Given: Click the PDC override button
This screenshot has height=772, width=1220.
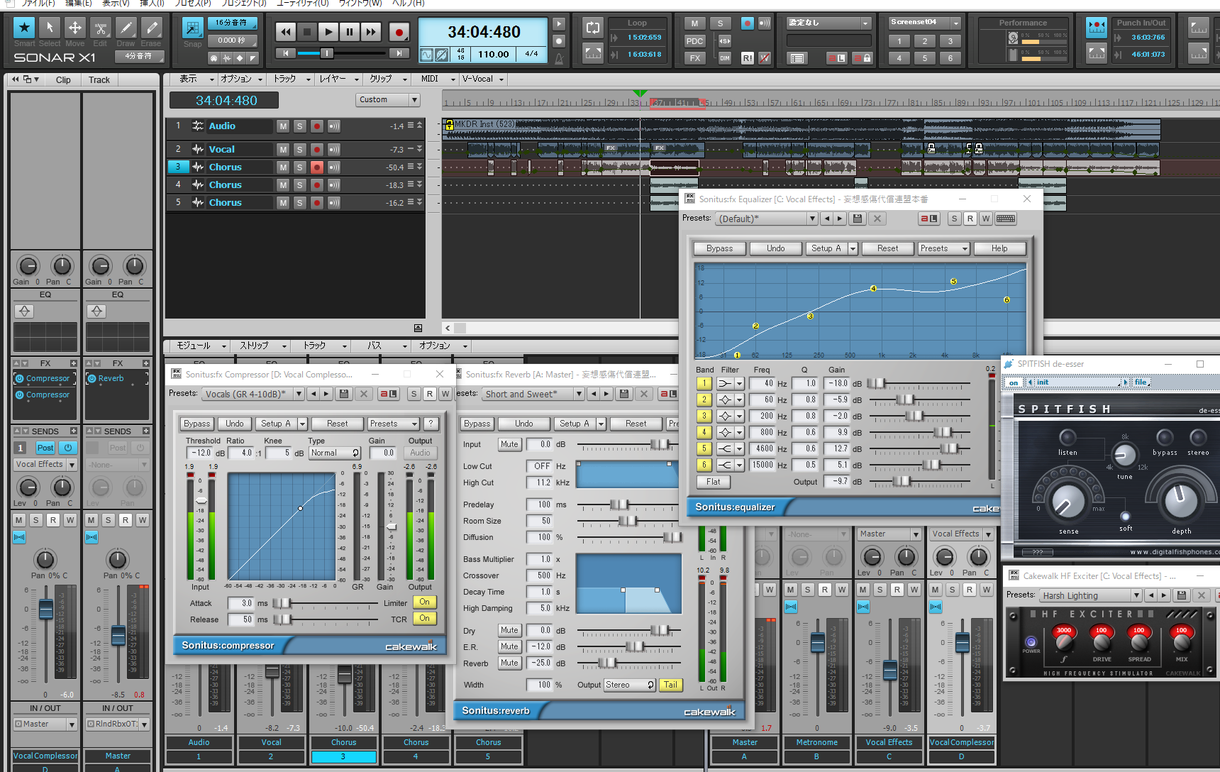Looking at the screenshot, I should click(x=695, y=41).
